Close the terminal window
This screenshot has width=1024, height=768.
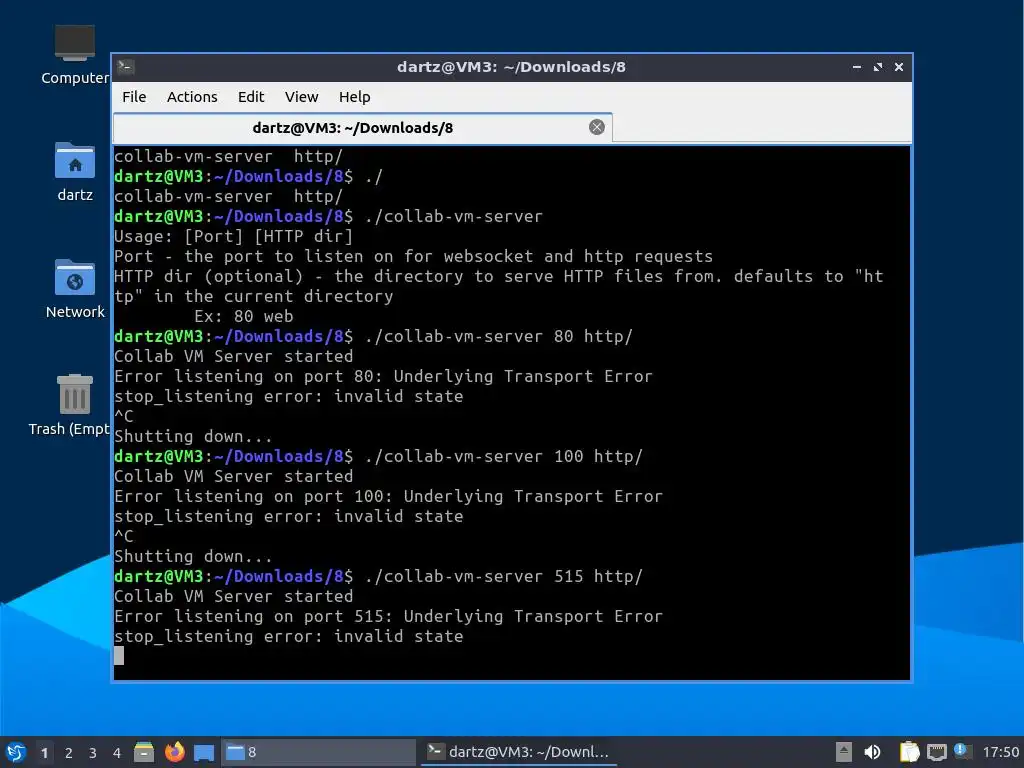pyautogui.click(x=899, y=67)
